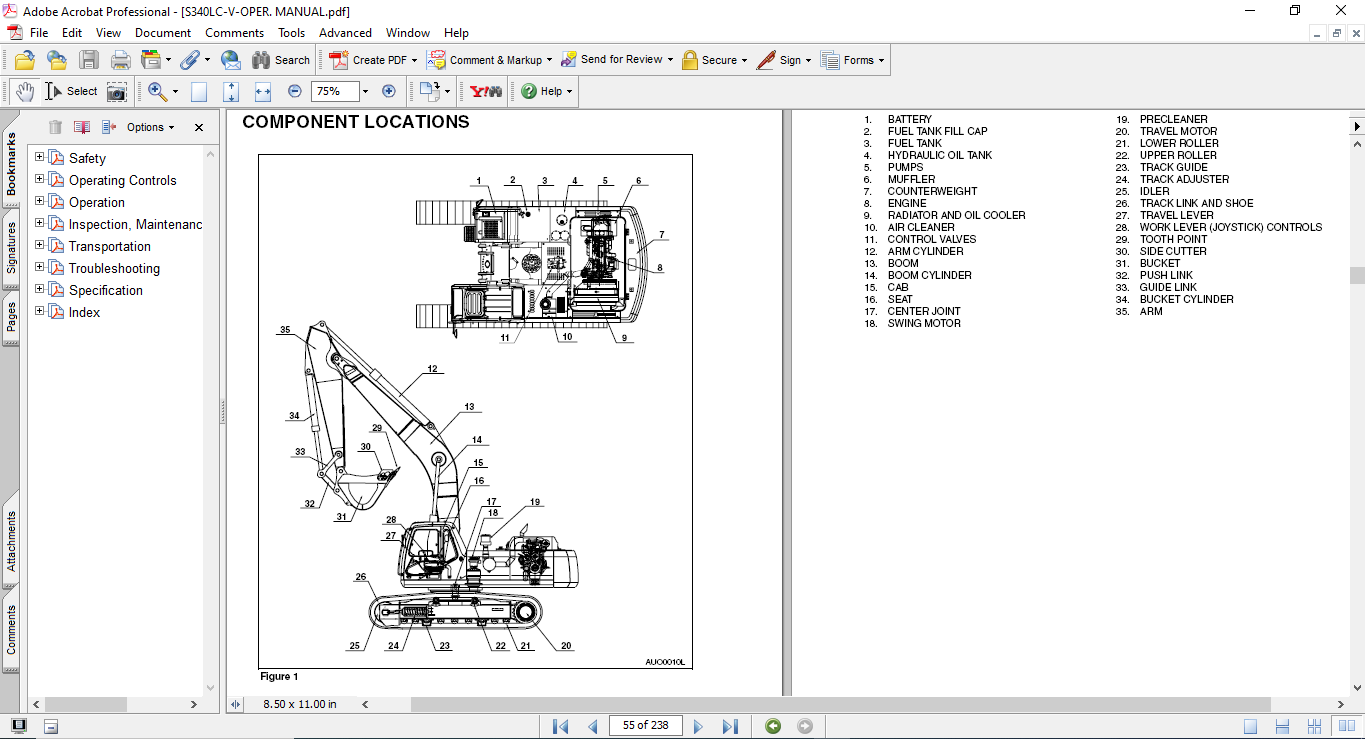Viewport: 1365px width, 739px height.
Task: Expand the Safety bookmark
Action: 40,157
